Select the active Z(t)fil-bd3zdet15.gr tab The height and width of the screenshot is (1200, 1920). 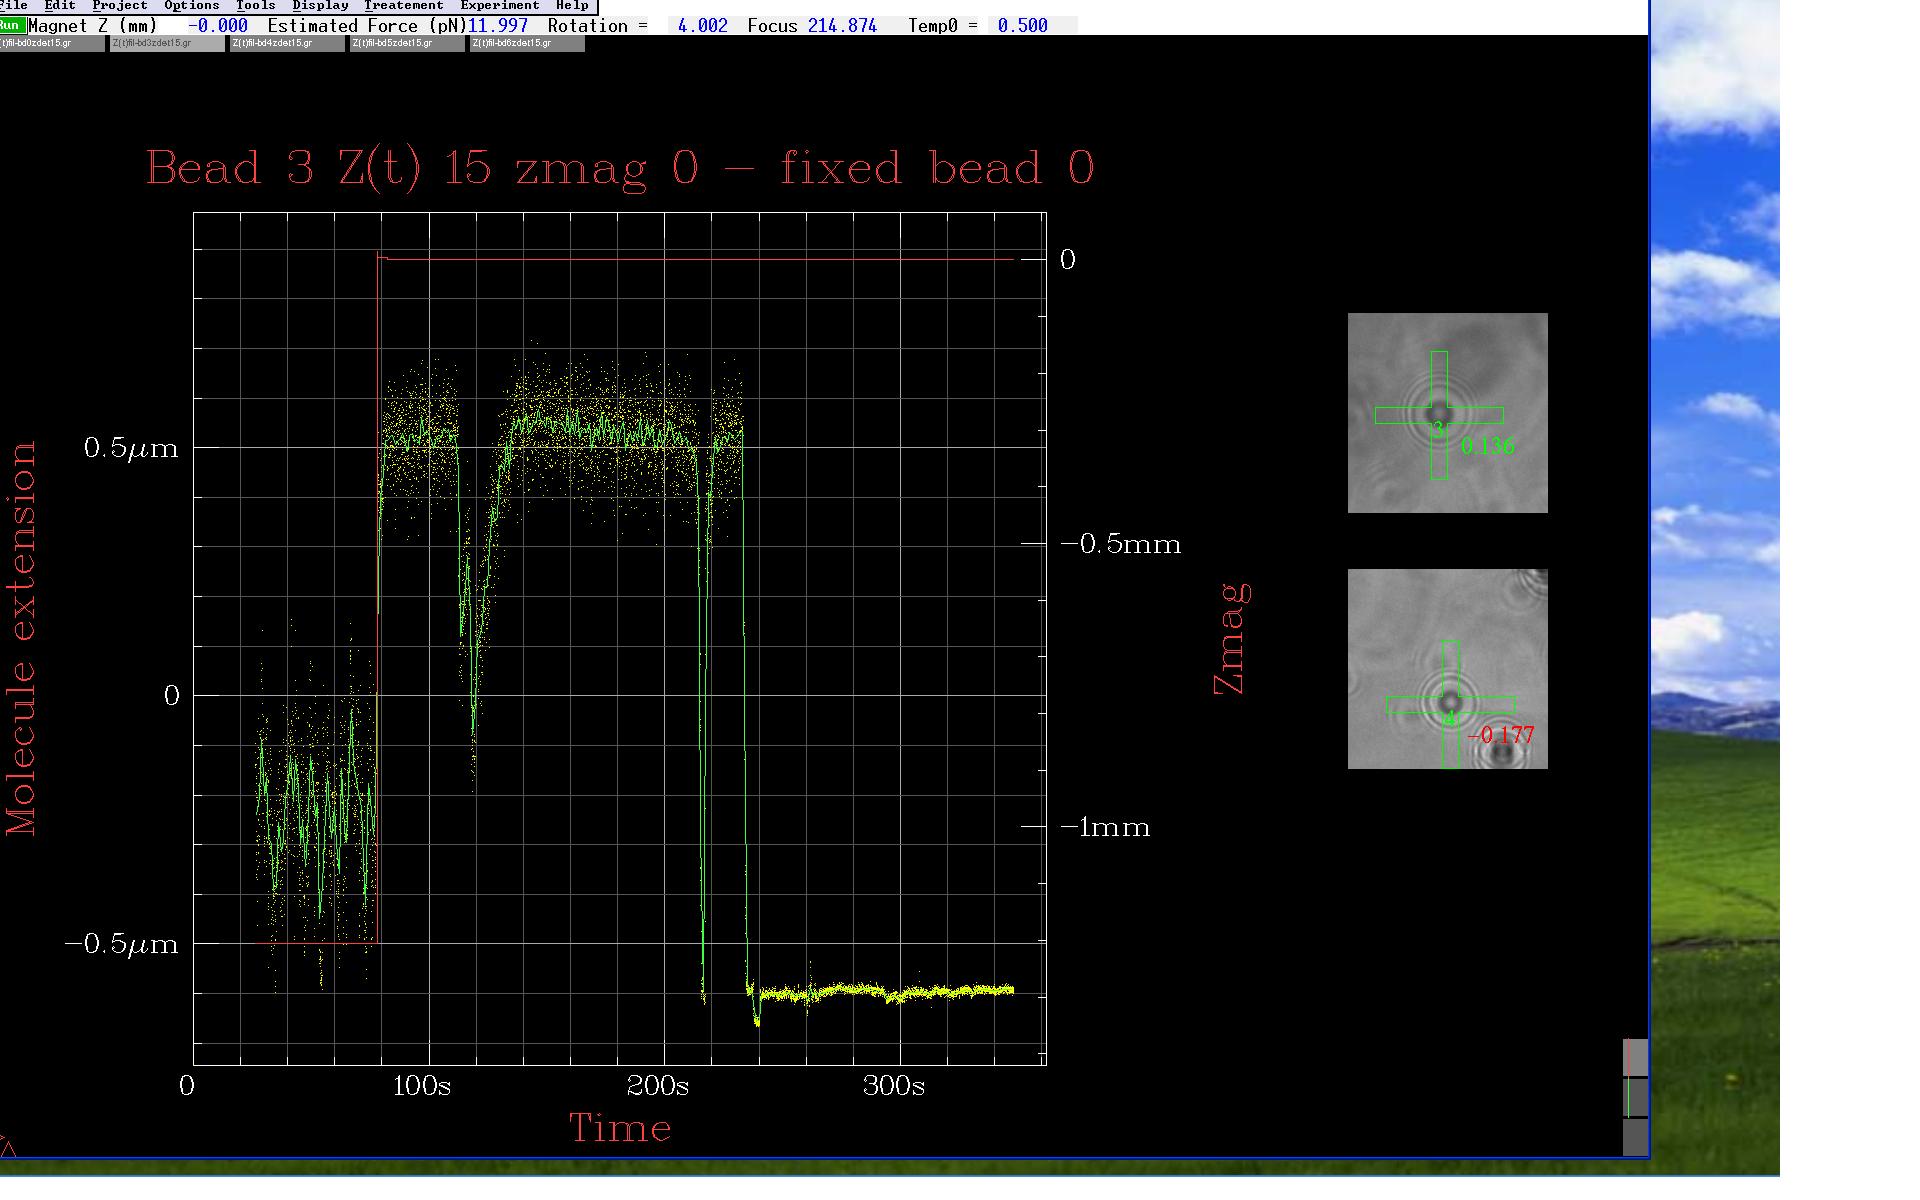coord(166,44)
